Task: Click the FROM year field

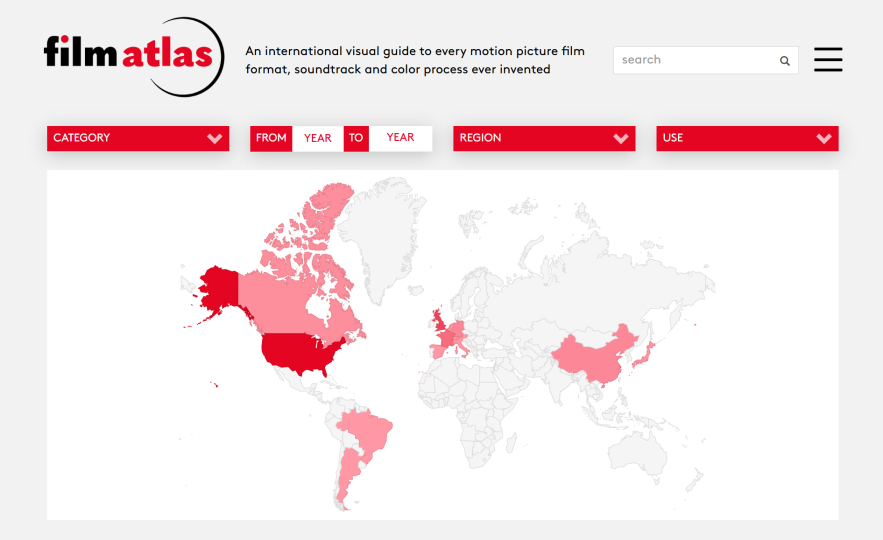Action: (318, 139)
